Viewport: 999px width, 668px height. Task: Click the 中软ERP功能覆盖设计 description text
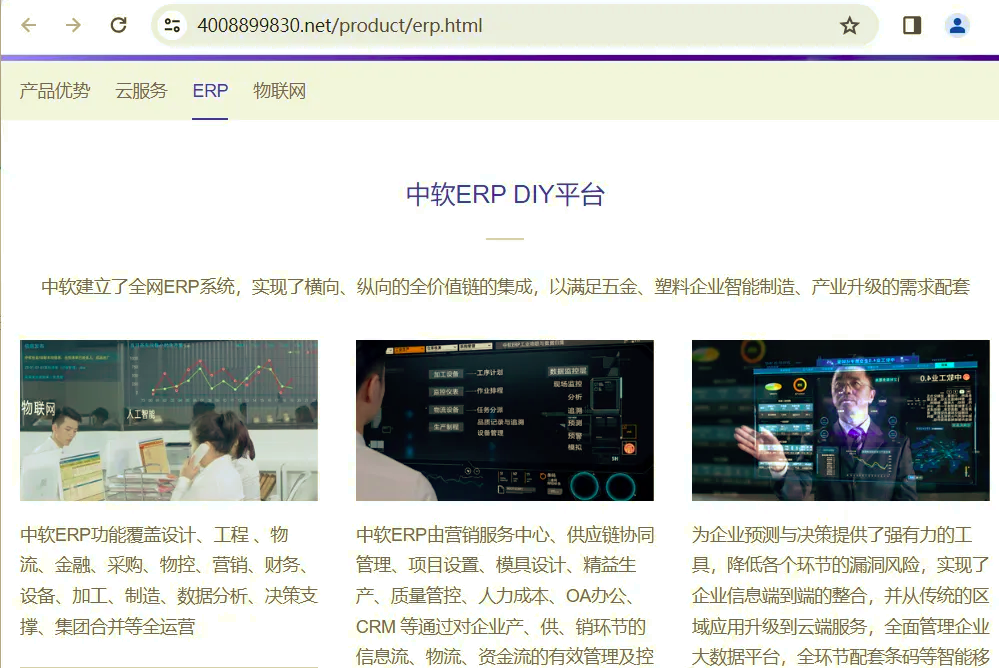click(169, 581)
